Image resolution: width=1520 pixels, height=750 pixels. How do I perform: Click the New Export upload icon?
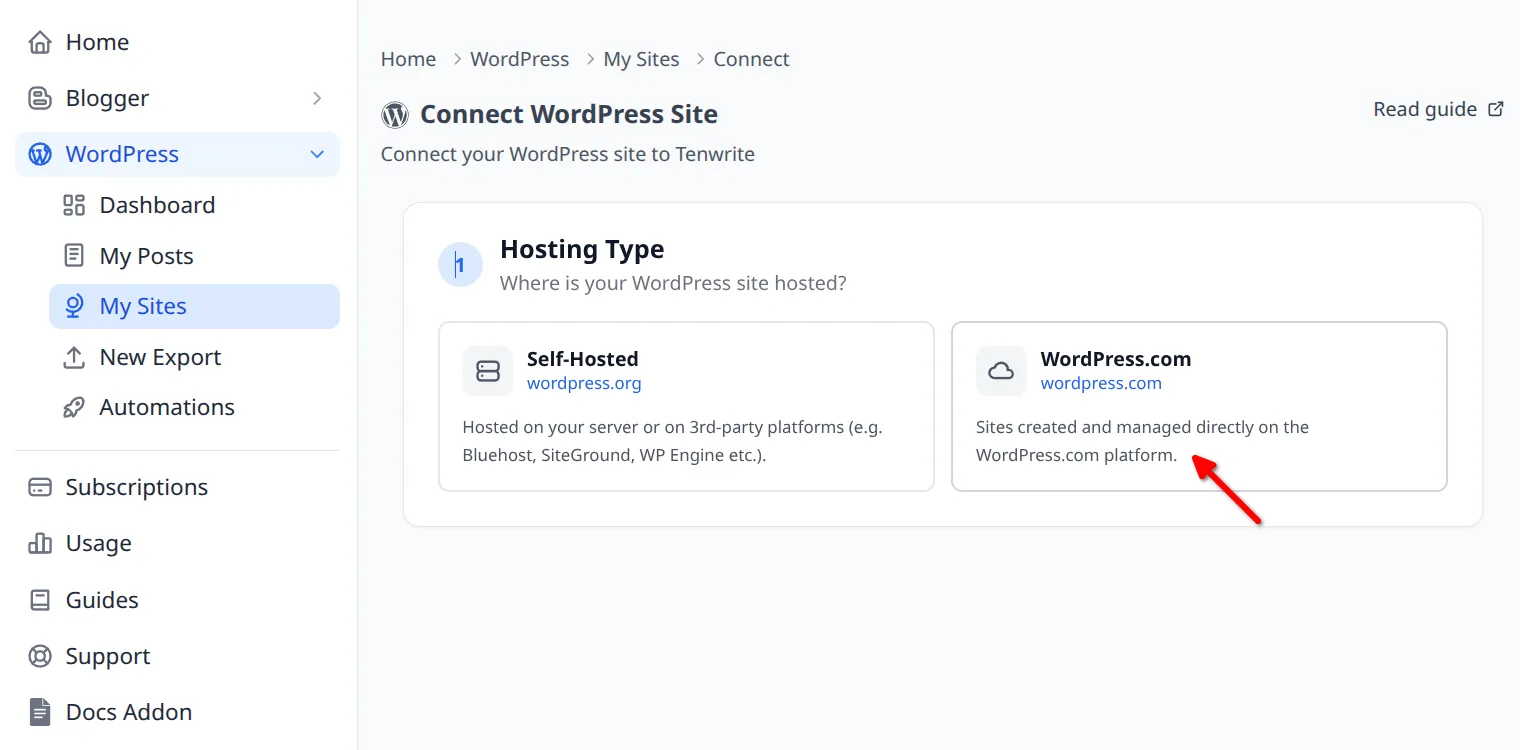(x=73, y=356)
